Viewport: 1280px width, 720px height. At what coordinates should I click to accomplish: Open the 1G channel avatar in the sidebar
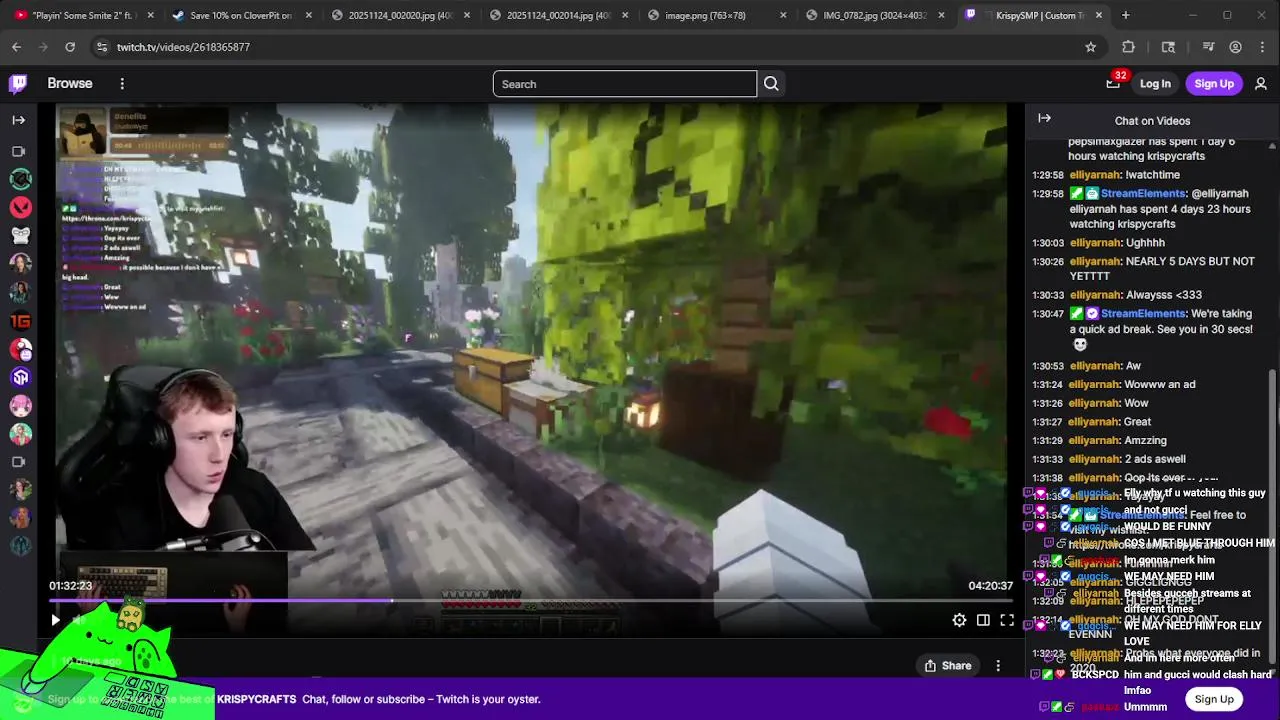coord(20,321)
